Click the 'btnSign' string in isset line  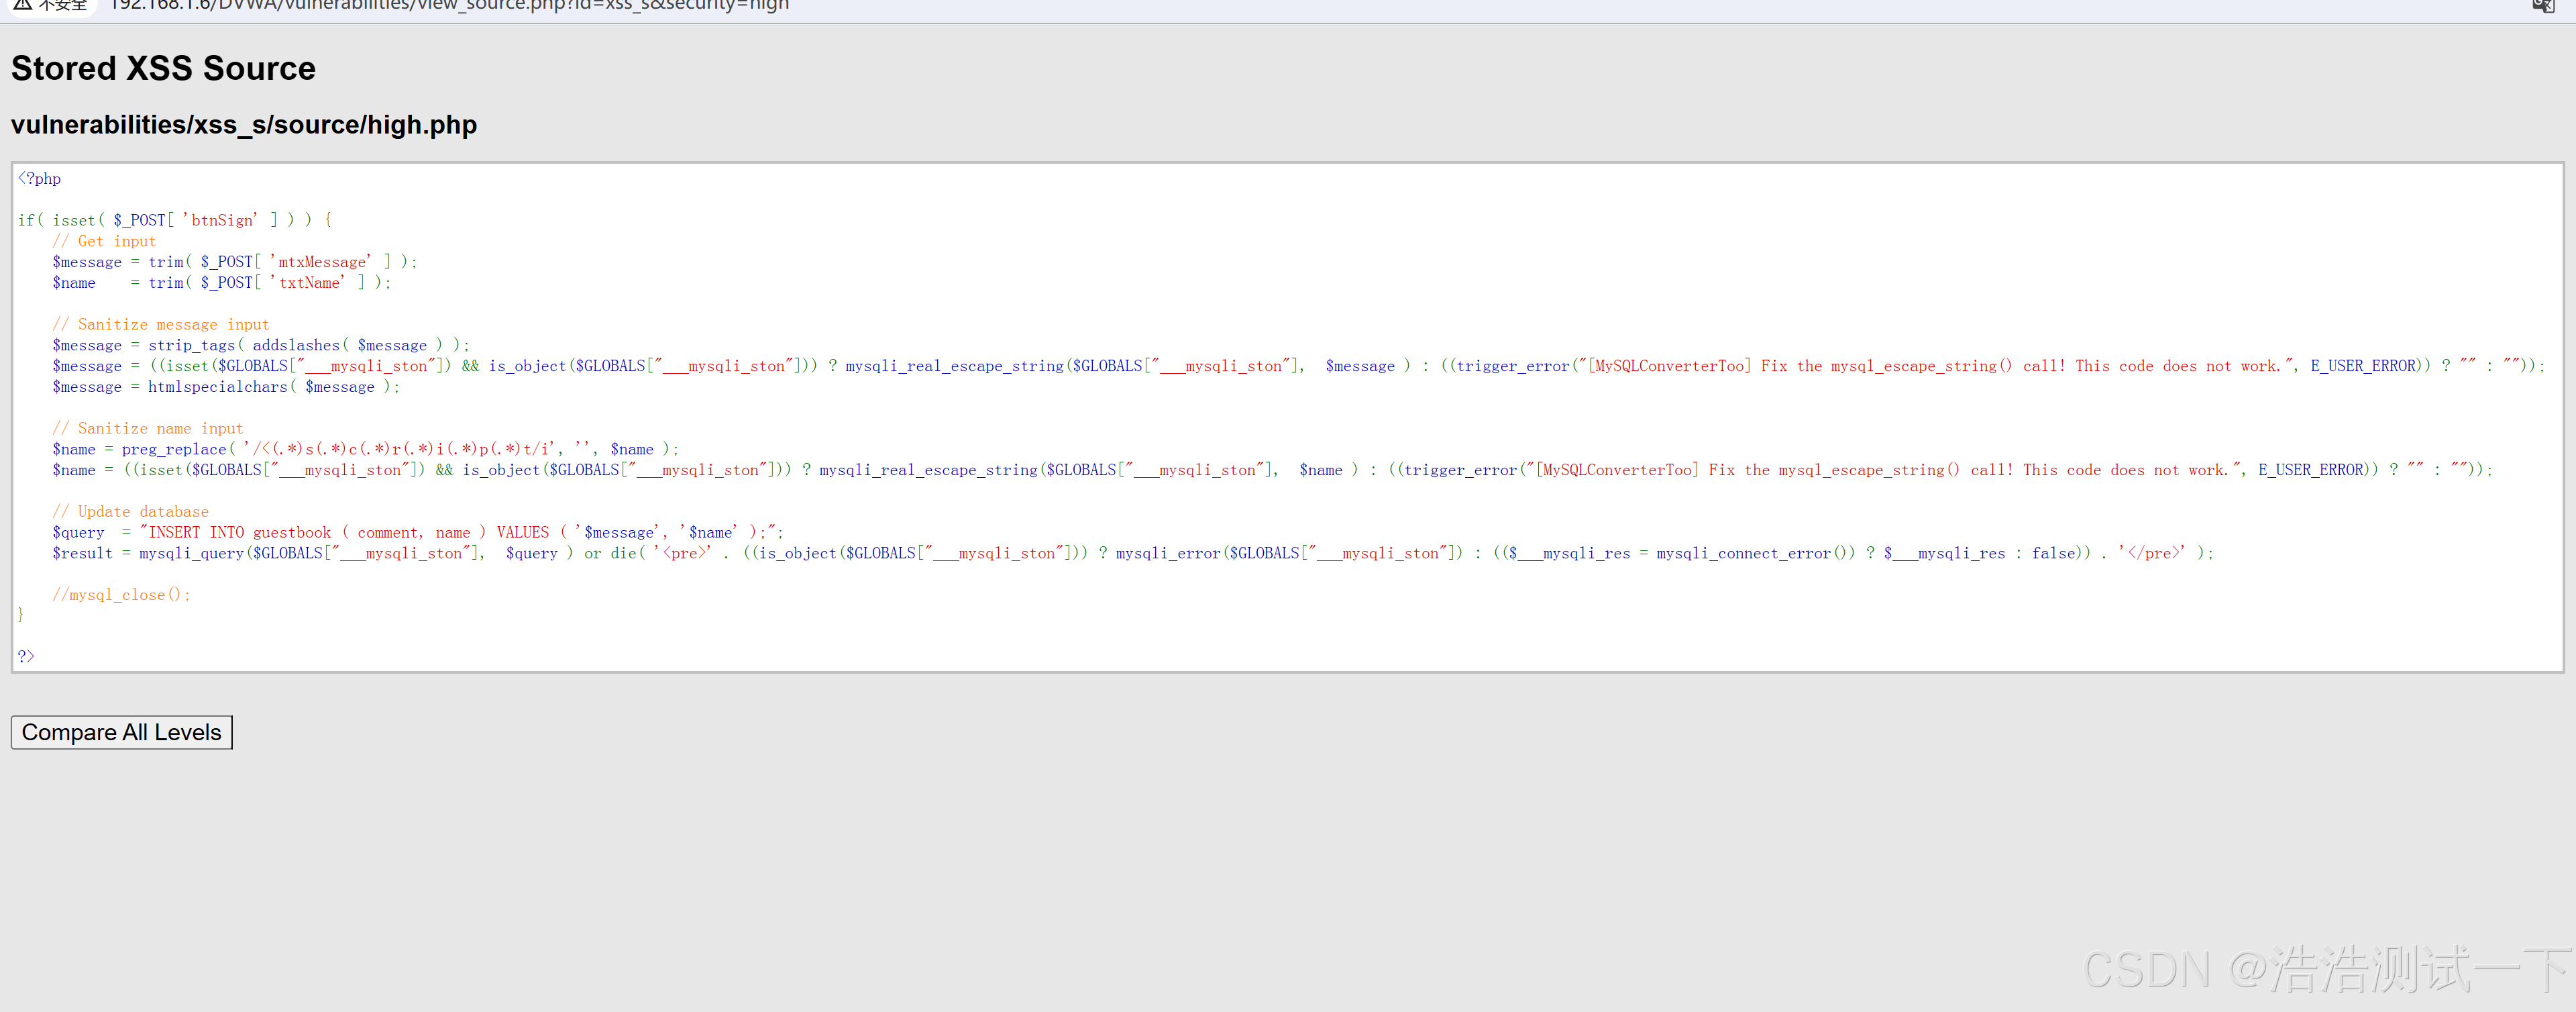point(221,220)
